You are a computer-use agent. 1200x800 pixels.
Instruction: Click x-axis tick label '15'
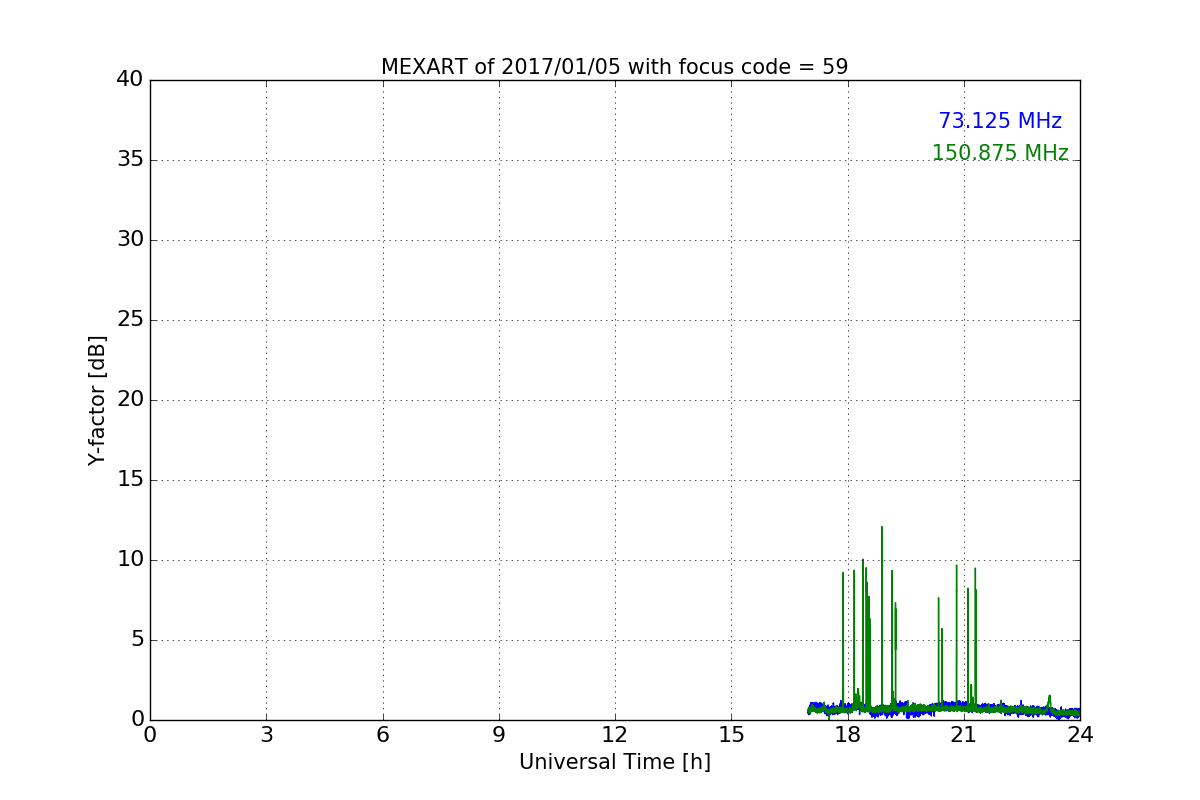731,735
